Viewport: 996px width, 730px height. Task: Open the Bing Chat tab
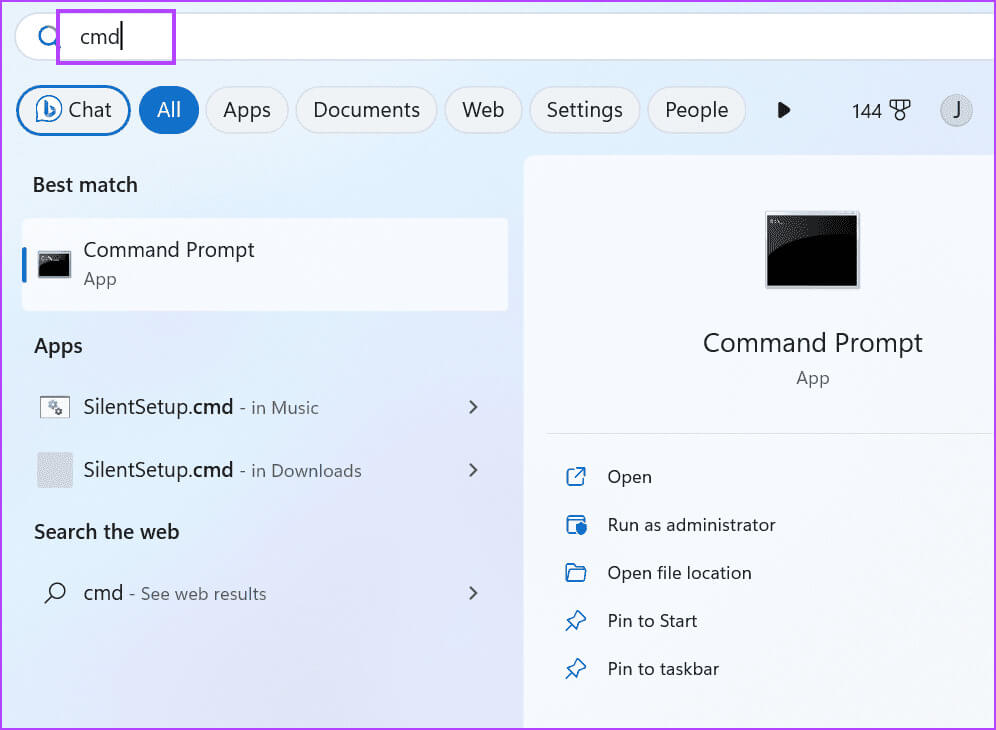coord(73,110)
